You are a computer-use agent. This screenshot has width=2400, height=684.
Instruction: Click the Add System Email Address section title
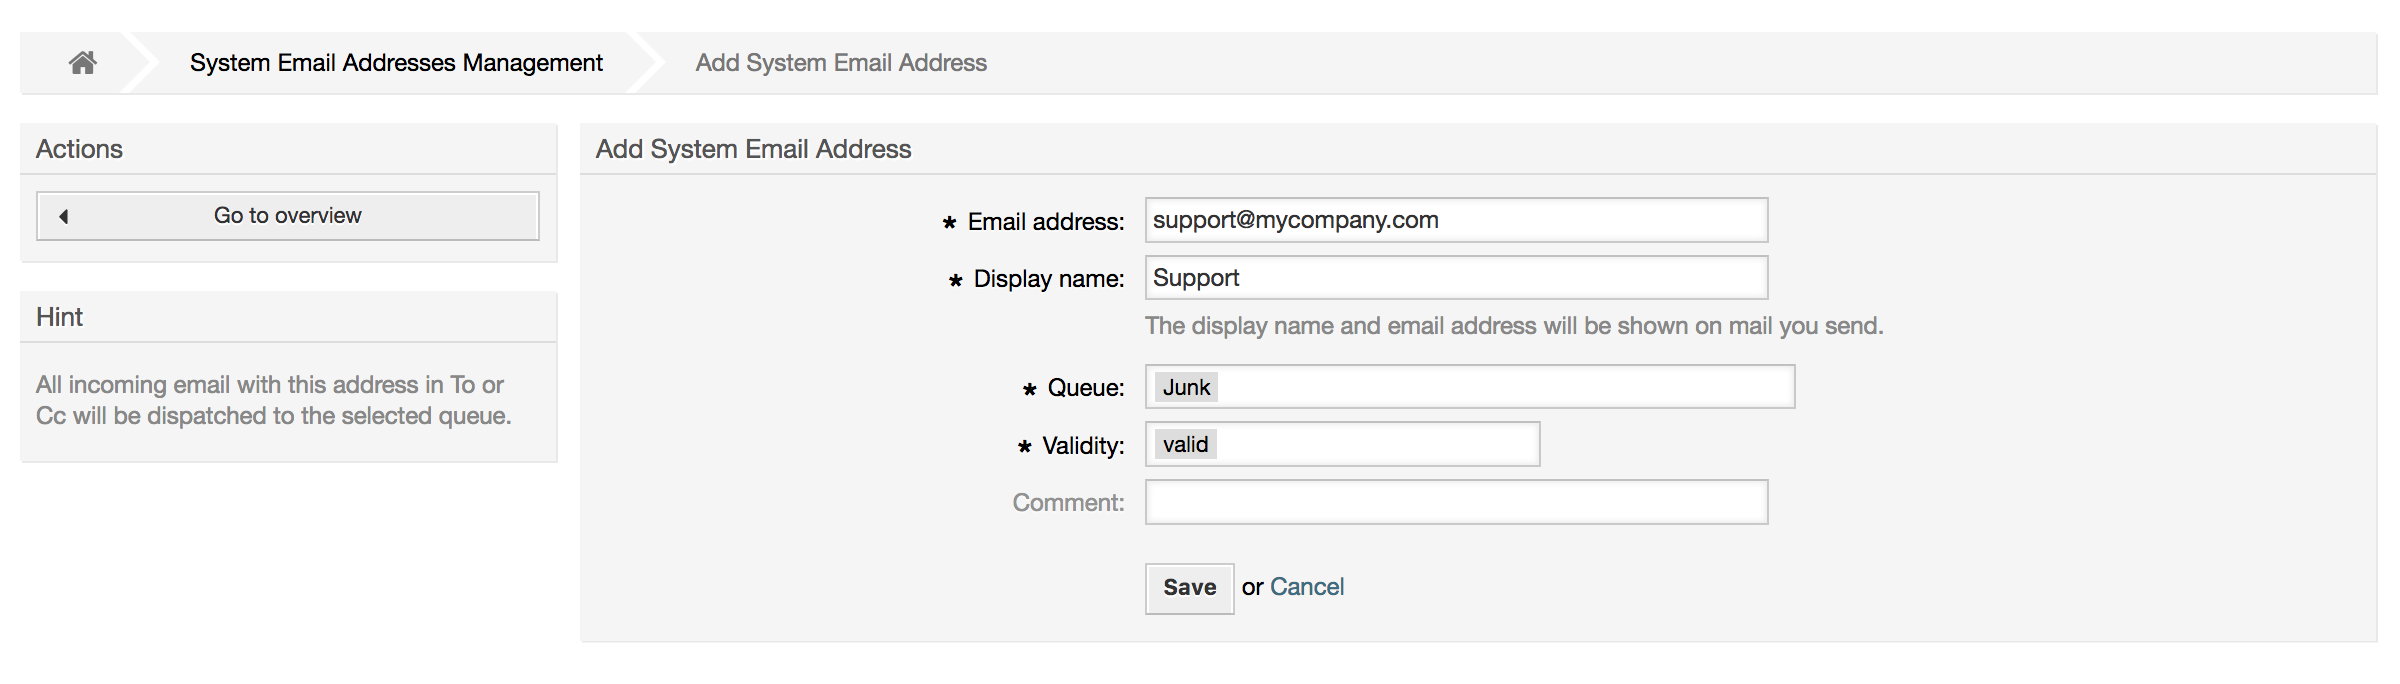click(x=754, y=149)
